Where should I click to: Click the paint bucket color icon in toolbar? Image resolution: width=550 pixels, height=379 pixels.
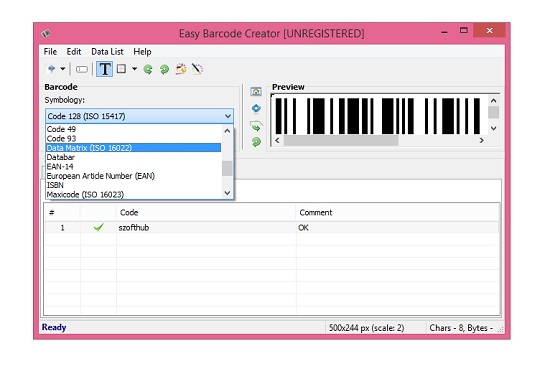(x=181, y=69)
